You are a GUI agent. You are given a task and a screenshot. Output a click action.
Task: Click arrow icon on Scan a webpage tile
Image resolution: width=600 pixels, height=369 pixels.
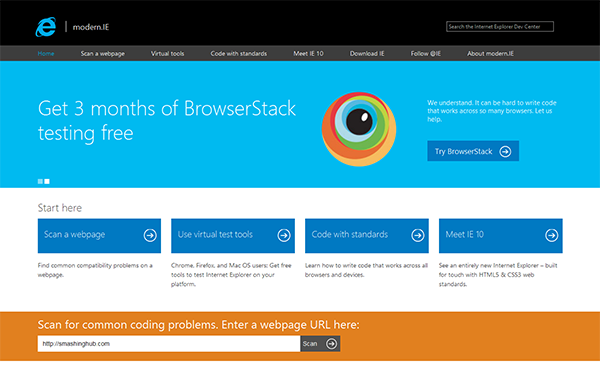[x=150, y=235]
